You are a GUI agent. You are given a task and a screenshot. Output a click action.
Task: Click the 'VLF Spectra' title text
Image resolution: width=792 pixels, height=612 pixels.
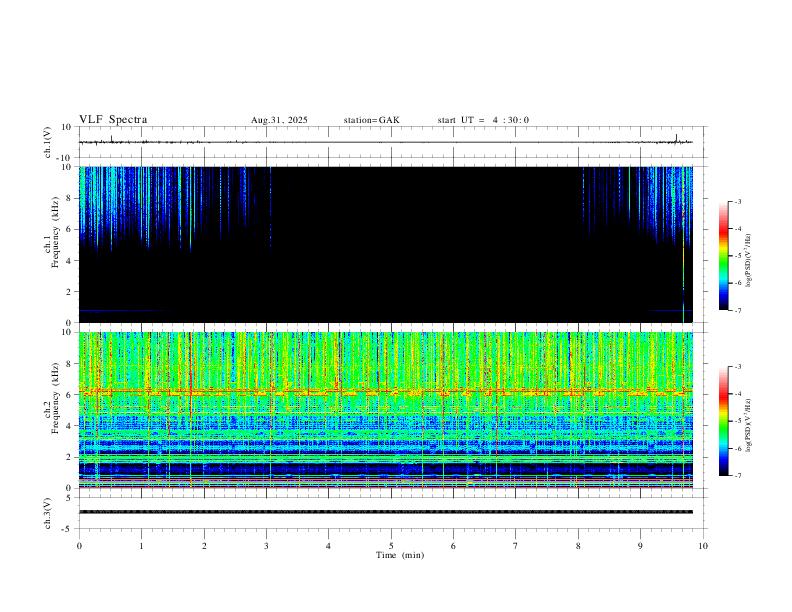click(x=113, y=120)
